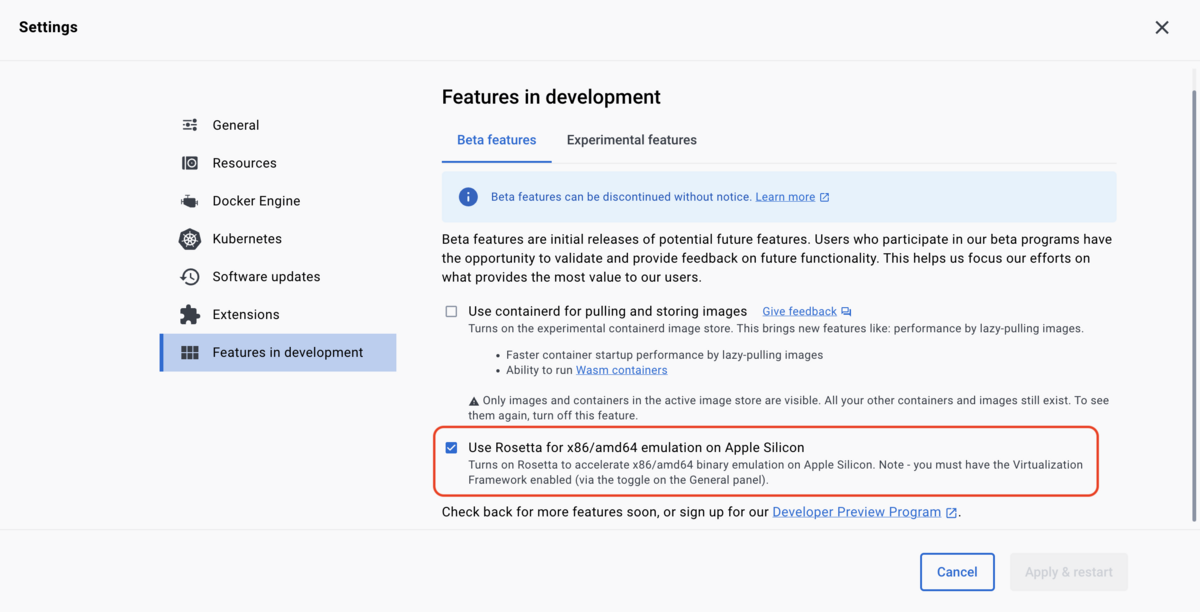Click the Apply & restart button
Viewport: 1200px width, 612px height.
(x=1068, y=571)
